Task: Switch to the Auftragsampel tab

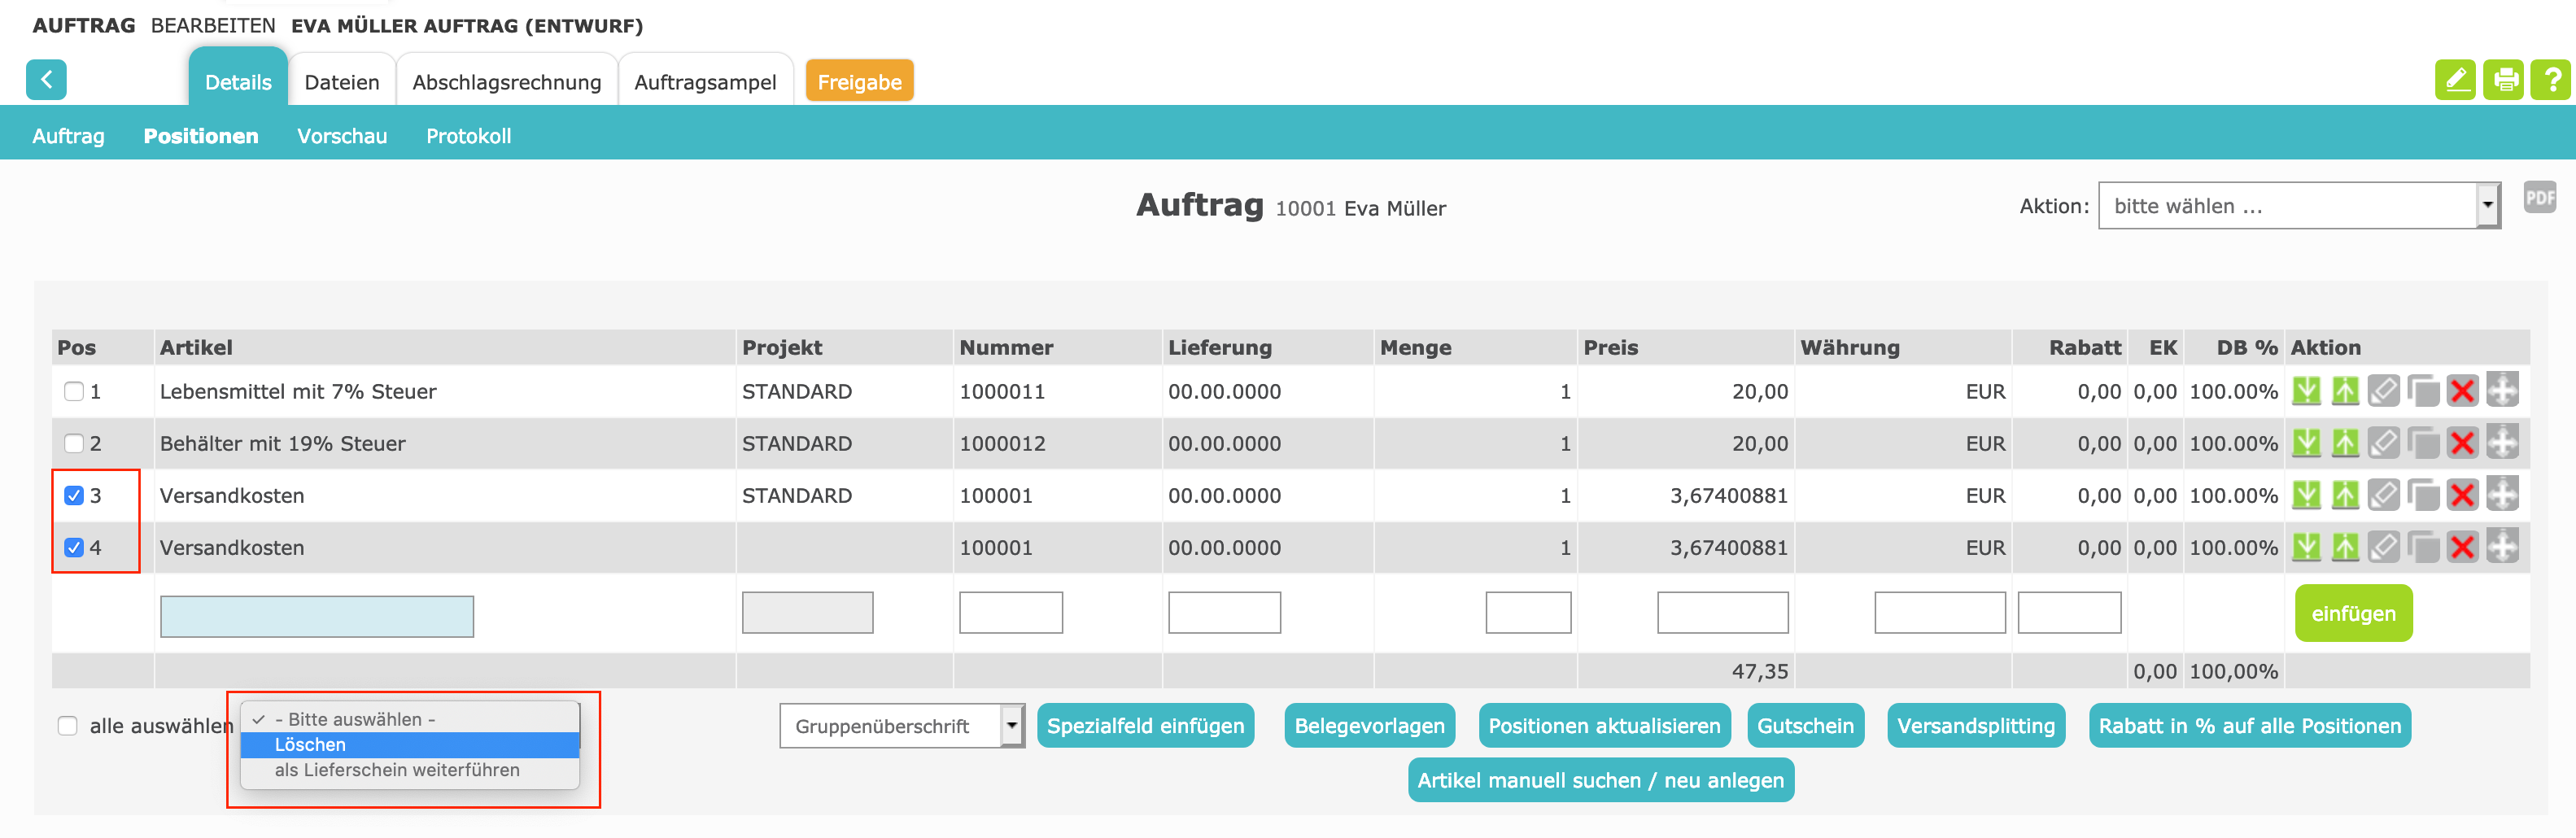Action: (x=705, y=82)
